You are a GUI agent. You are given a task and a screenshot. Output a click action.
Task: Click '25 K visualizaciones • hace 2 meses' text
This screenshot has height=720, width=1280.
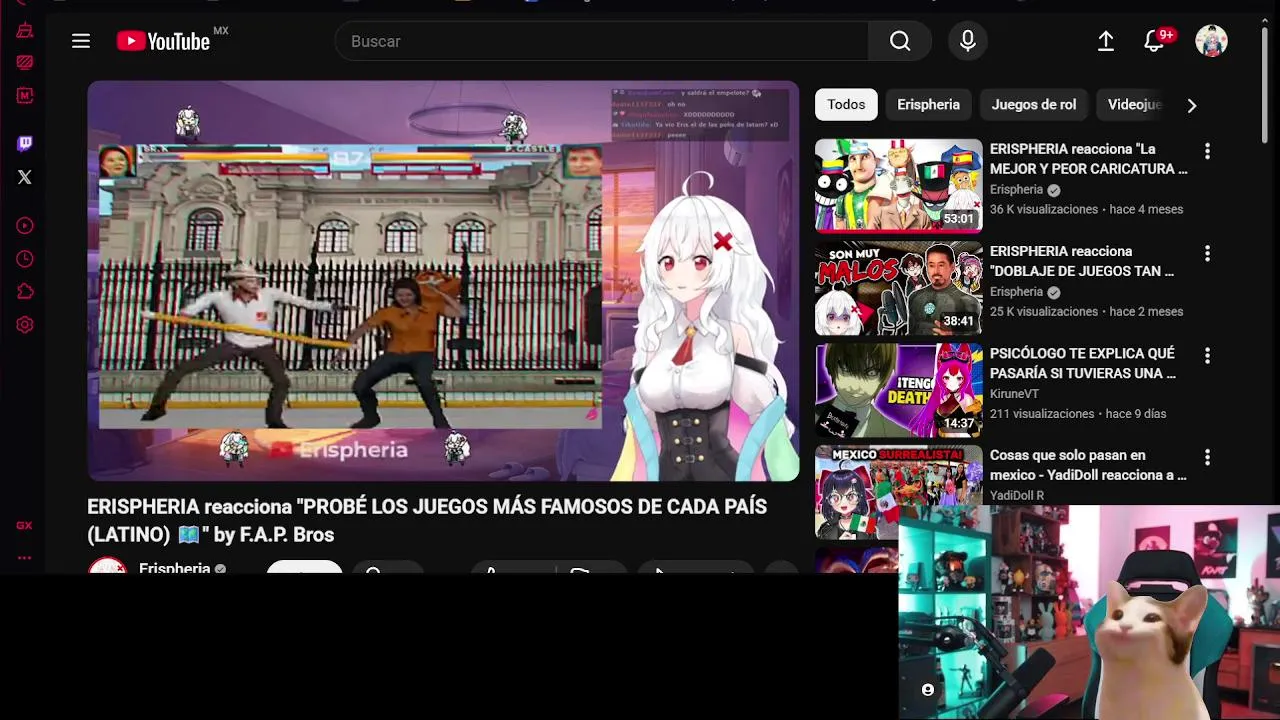coord(1086,311)
